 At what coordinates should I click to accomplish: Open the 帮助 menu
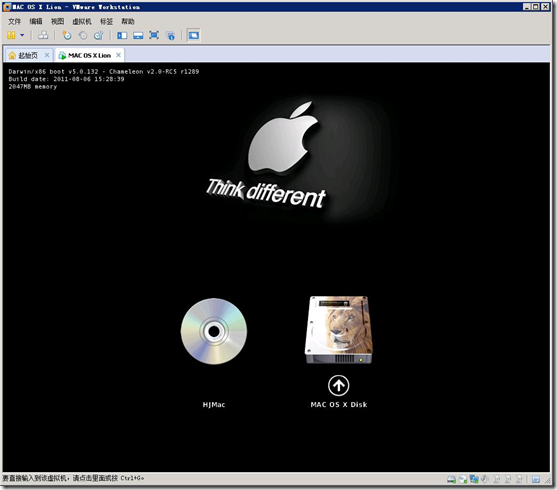128,21
